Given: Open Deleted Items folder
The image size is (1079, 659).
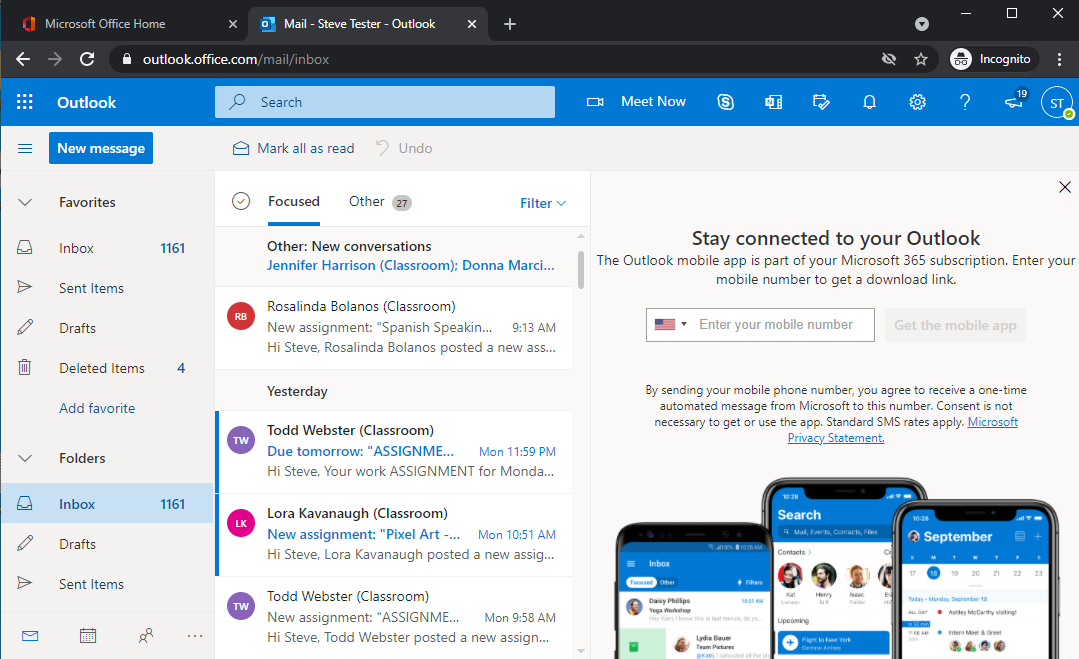Looking at the screenshot, I should [107, 368].
